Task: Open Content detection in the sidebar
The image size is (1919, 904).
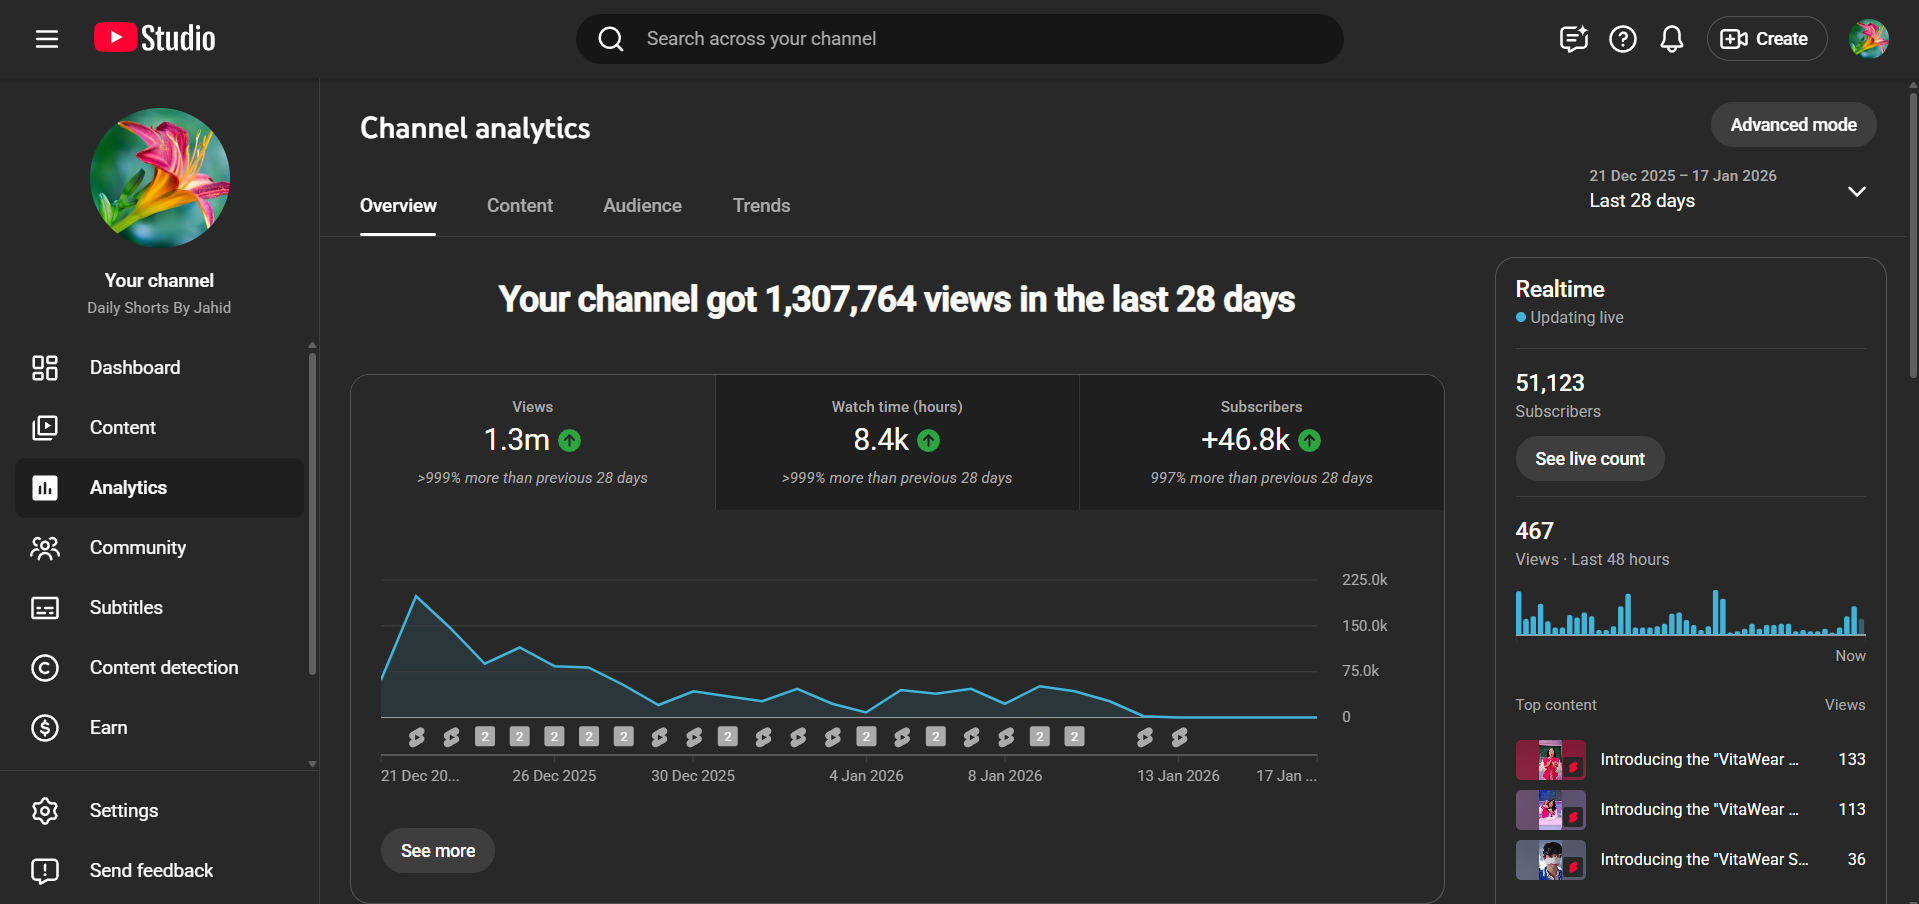Action: (163, 668)
